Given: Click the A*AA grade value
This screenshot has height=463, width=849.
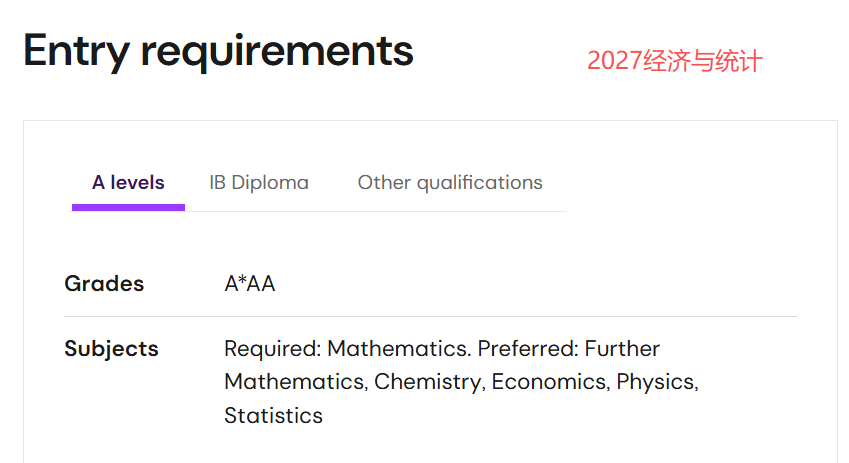Looking at the screenshot, I should pyautogui.click(x=250, y=284).
